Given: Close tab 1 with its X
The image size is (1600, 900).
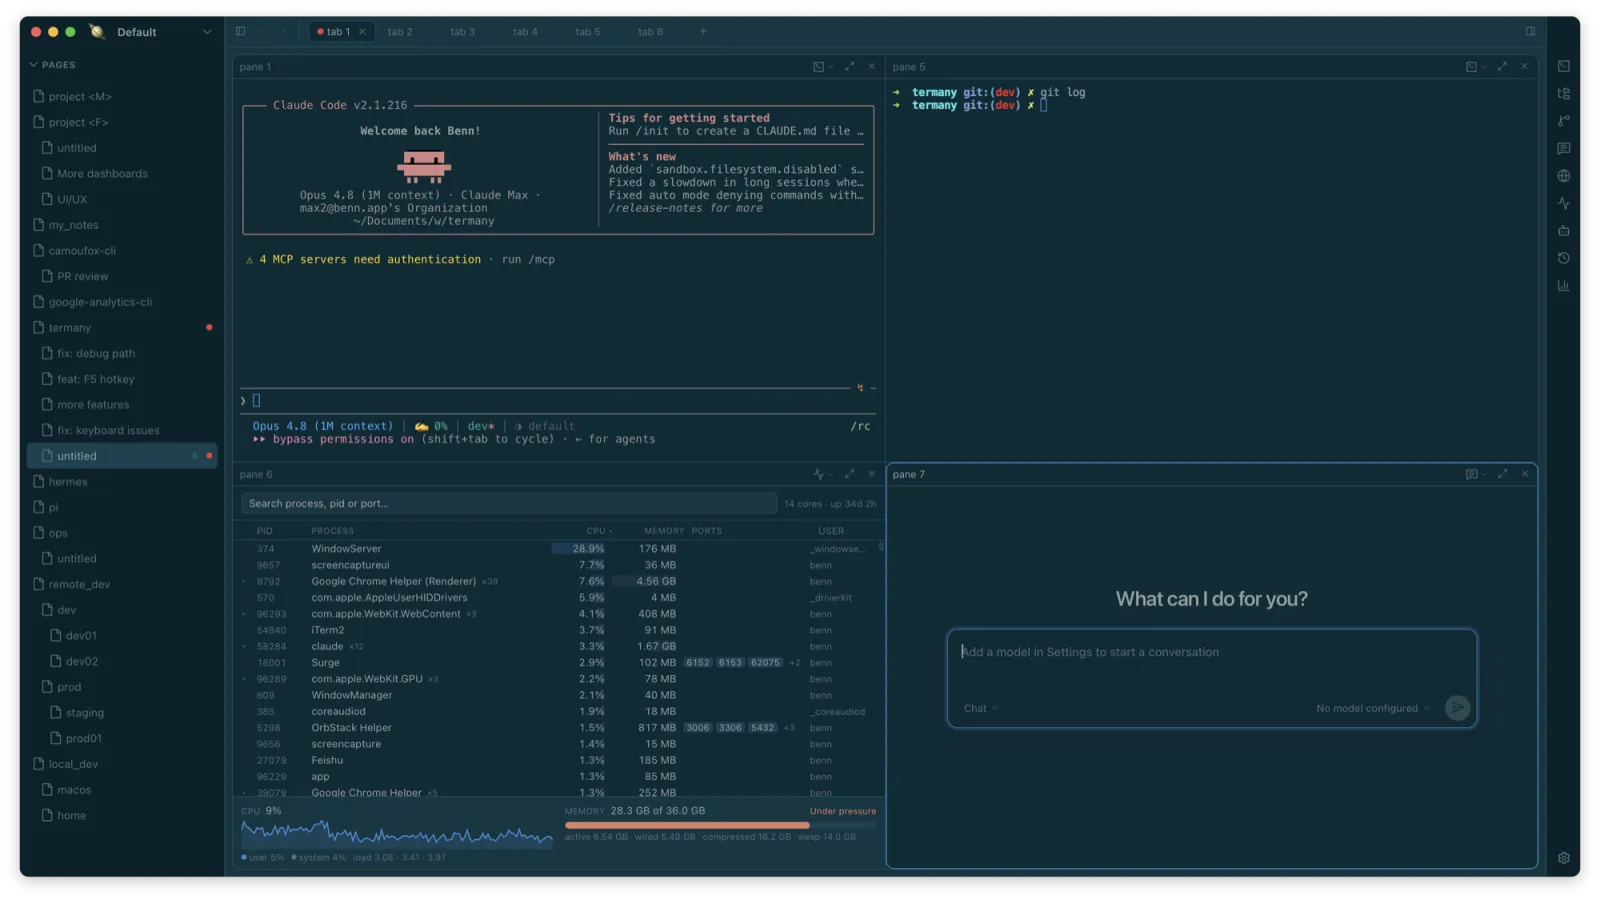Looking at the screenshot, I should (x=362, y=32).
